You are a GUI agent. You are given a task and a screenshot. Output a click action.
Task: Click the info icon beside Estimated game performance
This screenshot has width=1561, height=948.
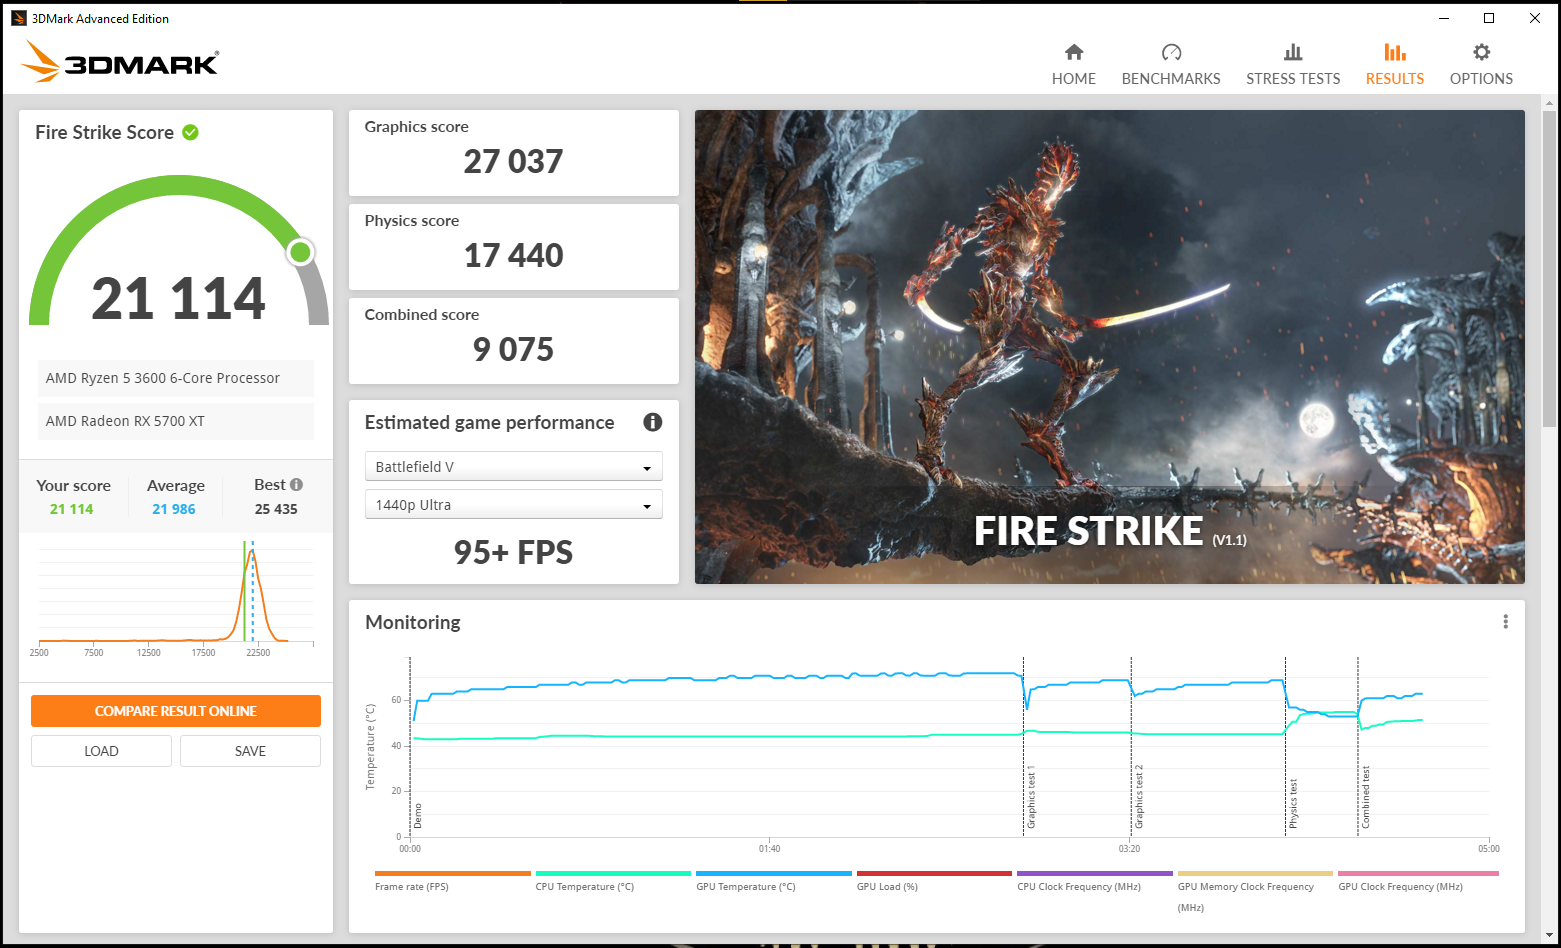click(652, 423)
